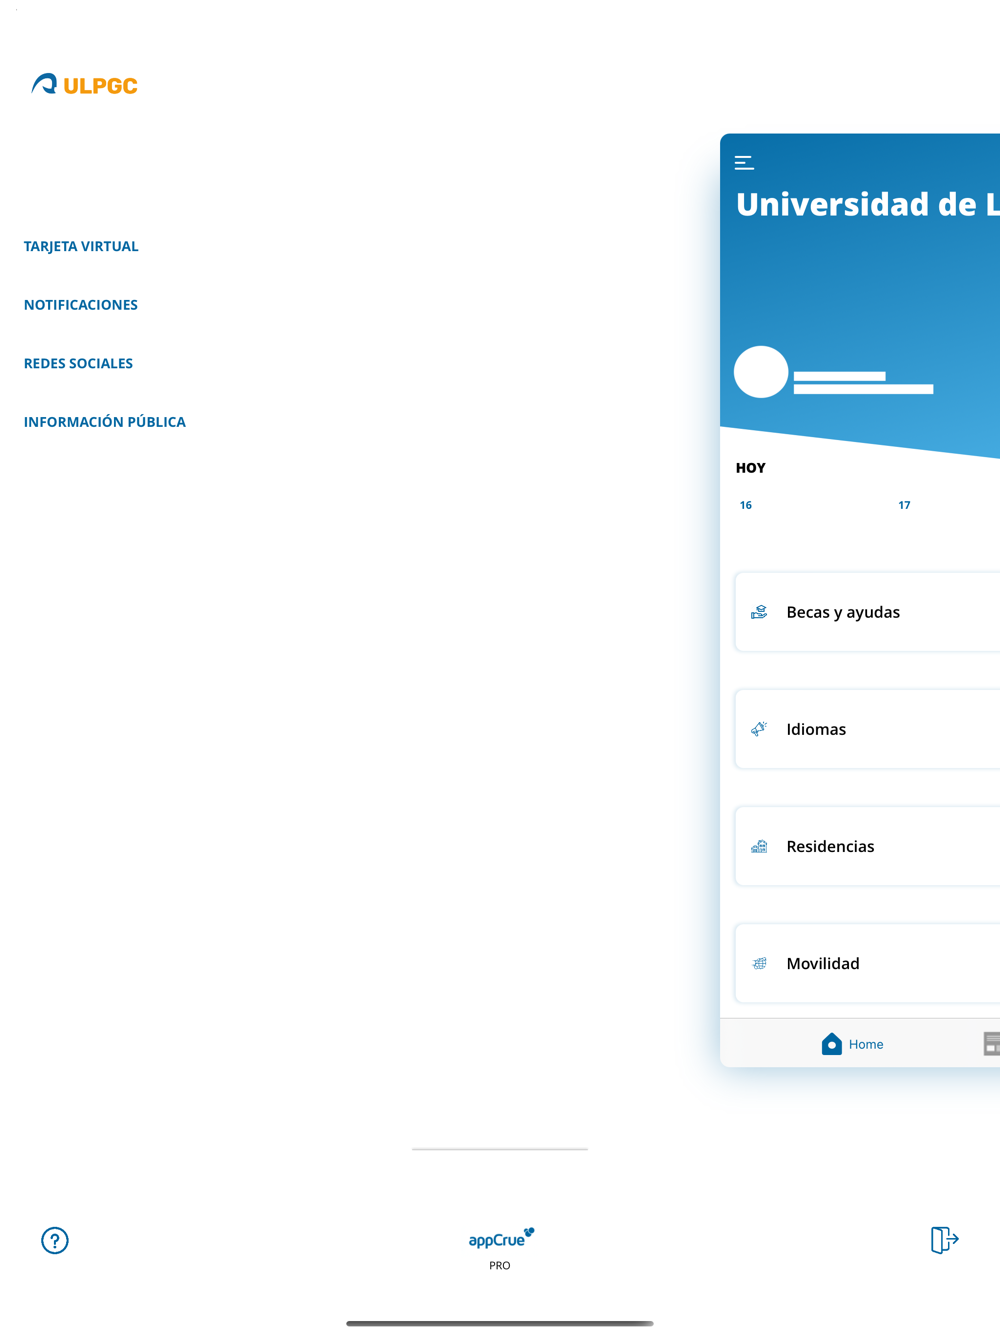This screenshot has height=1334, width=1000.
Task: Click the Idiomas megaphone icon
Action: click(760, 729)
